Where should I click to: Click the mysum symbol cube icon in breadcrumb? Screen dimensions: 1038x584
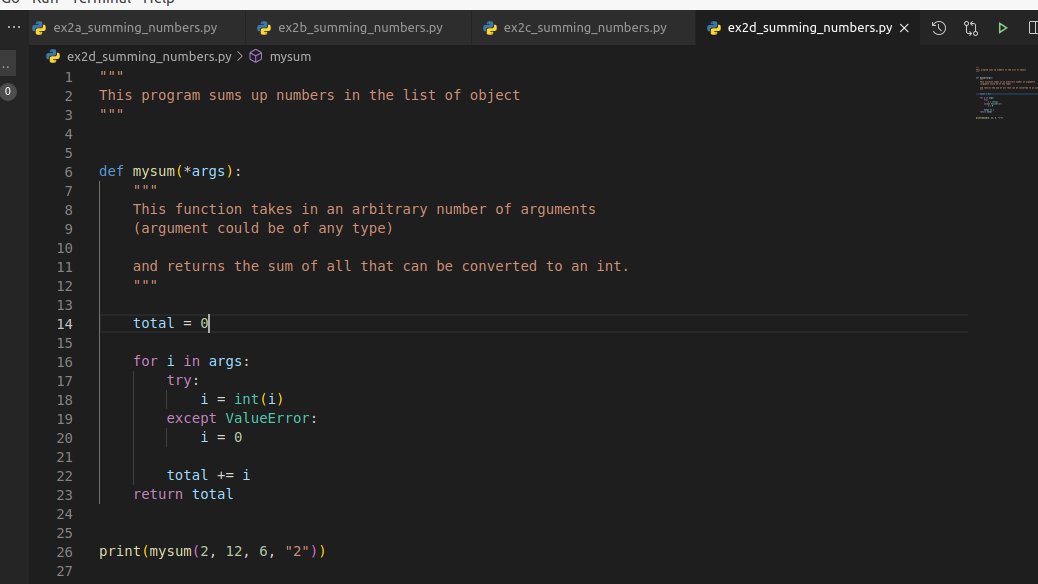[256, 56]
